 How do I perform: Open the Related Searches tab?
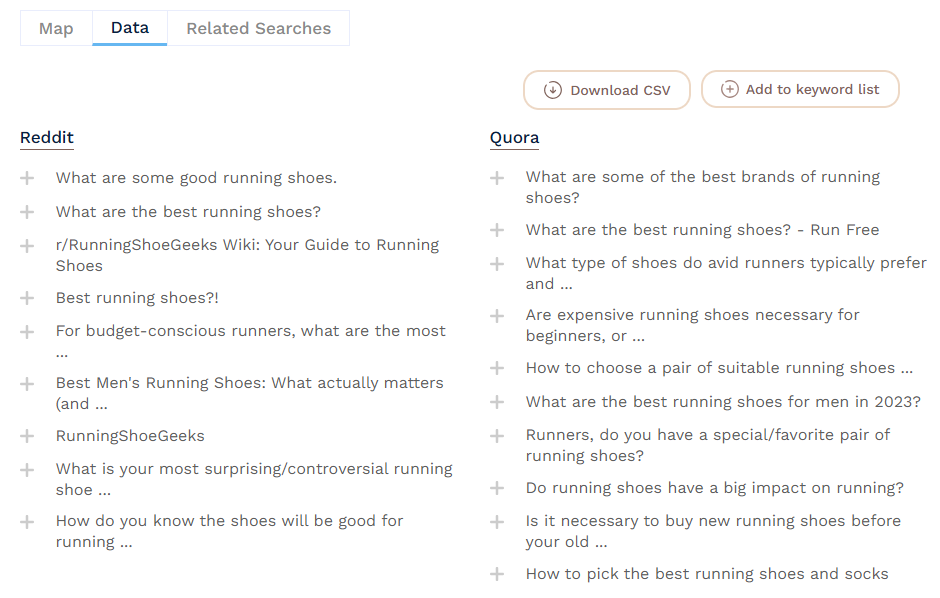coord(258,28)
